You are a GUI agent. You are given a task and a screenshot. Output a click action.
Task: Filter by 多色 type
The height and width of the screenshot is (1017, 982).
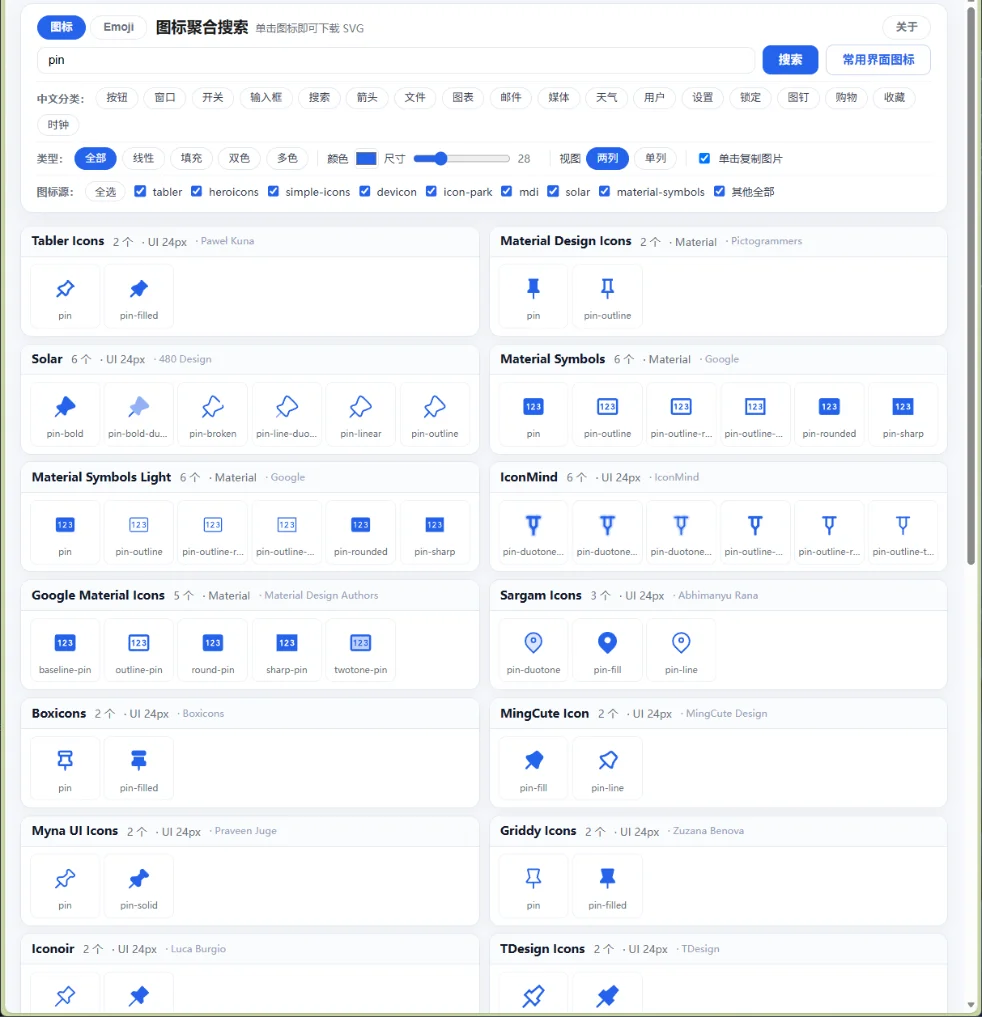pyautogui.click(x=287, y=158)
